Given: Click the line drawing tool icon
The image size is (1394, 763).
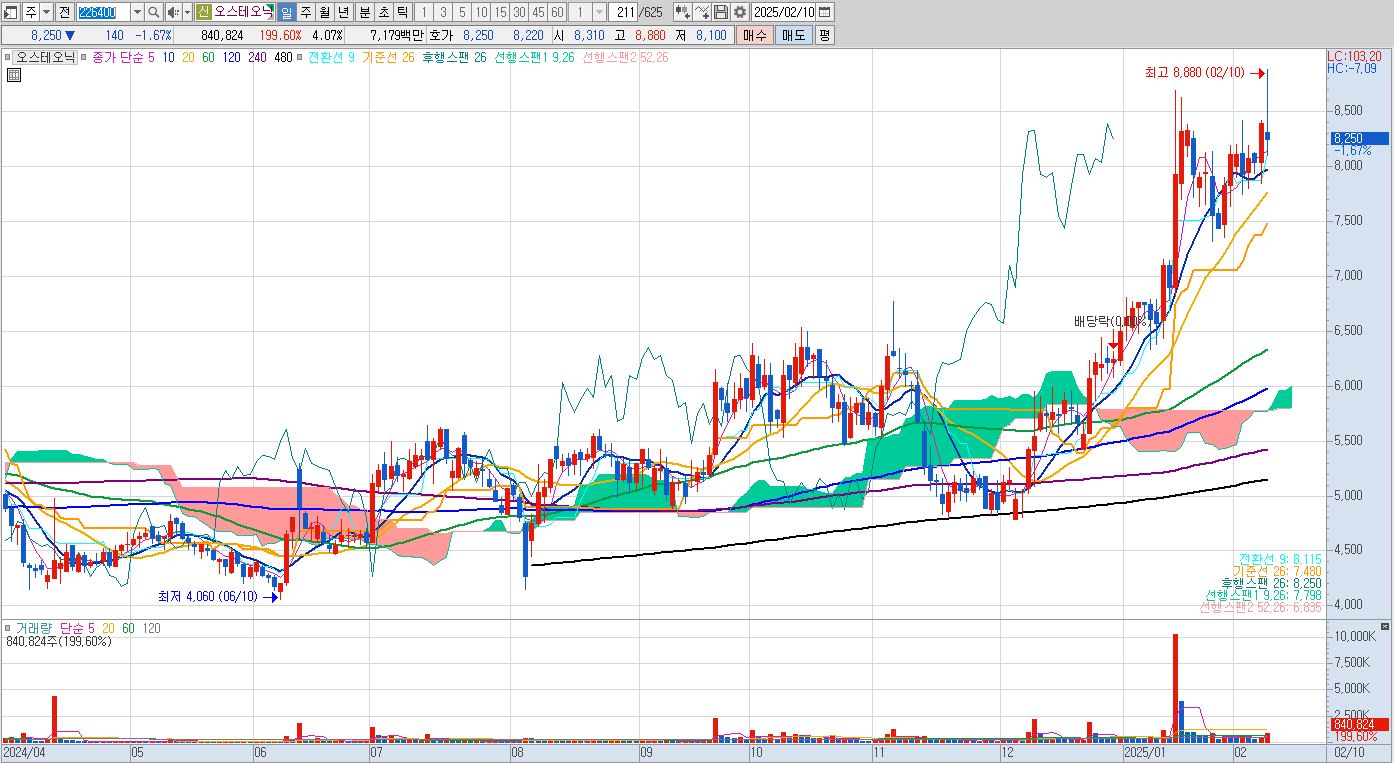Looking at the screenshot, I should [702, 12].
